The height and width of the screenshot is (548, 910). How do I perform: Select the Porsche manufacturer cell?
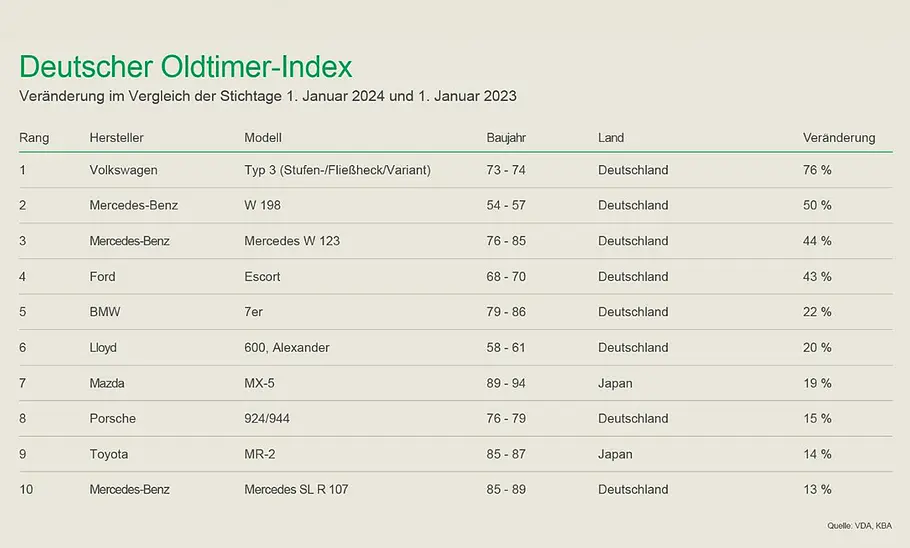(x=113, y=419)
